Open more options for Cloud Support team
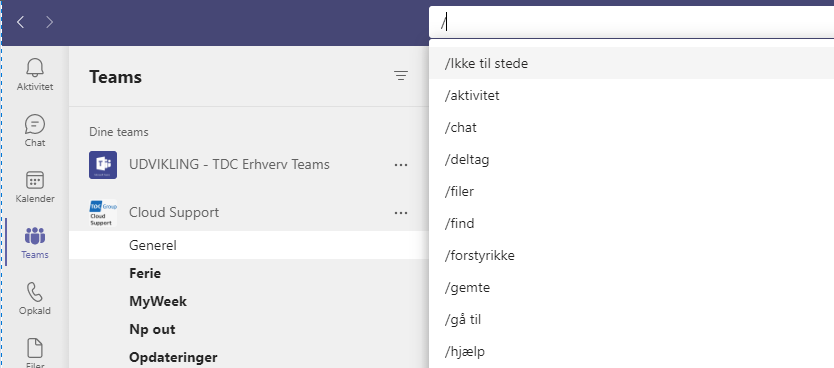The width and height of the screenshot is (834, 368). point(401,213)
